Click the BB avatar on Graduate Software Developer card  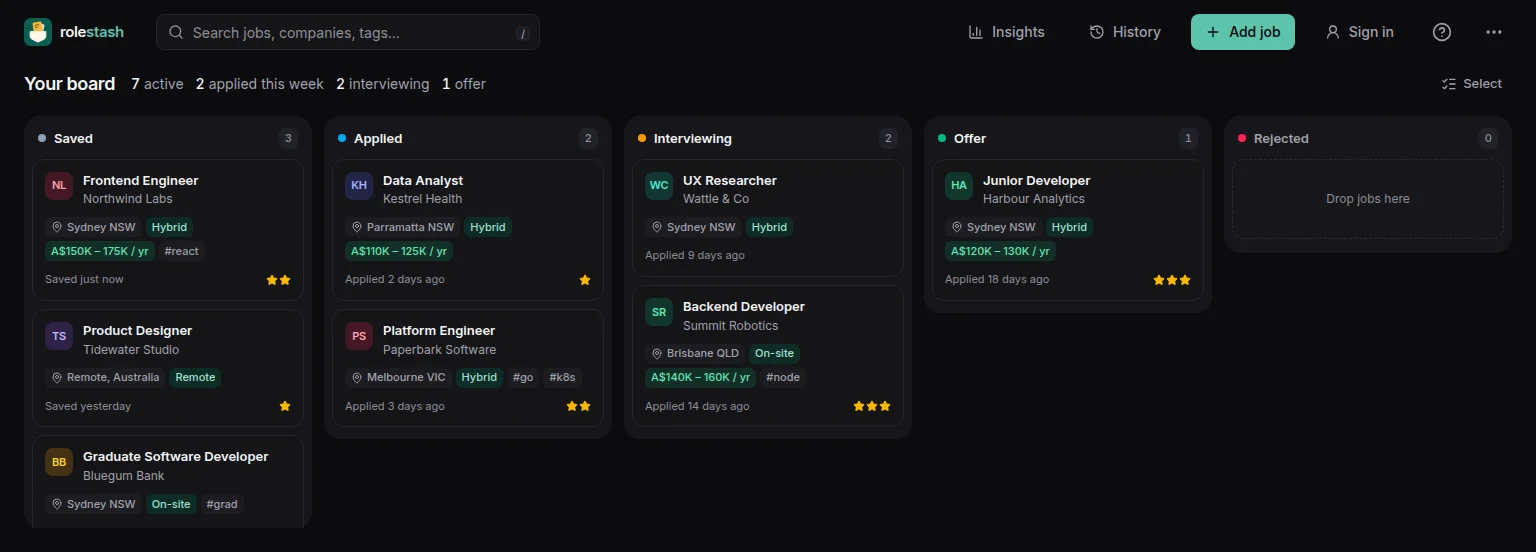[59, 462]
